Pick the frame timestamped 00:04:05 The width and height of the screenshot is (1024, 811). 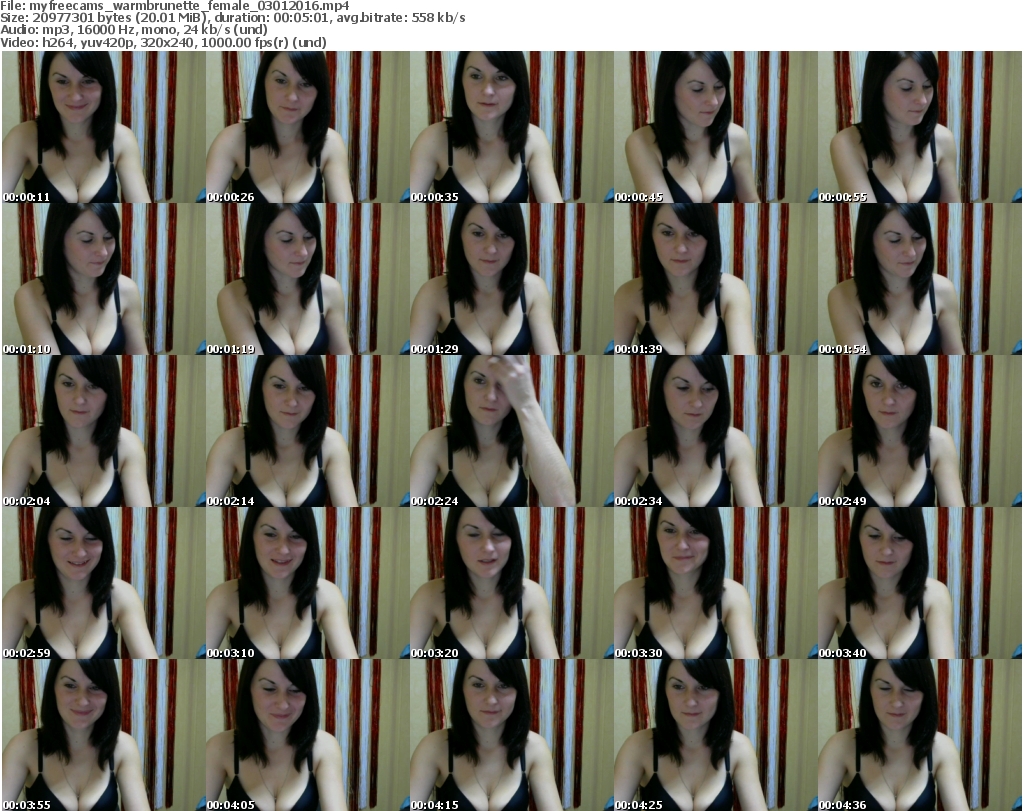[308, 735]
